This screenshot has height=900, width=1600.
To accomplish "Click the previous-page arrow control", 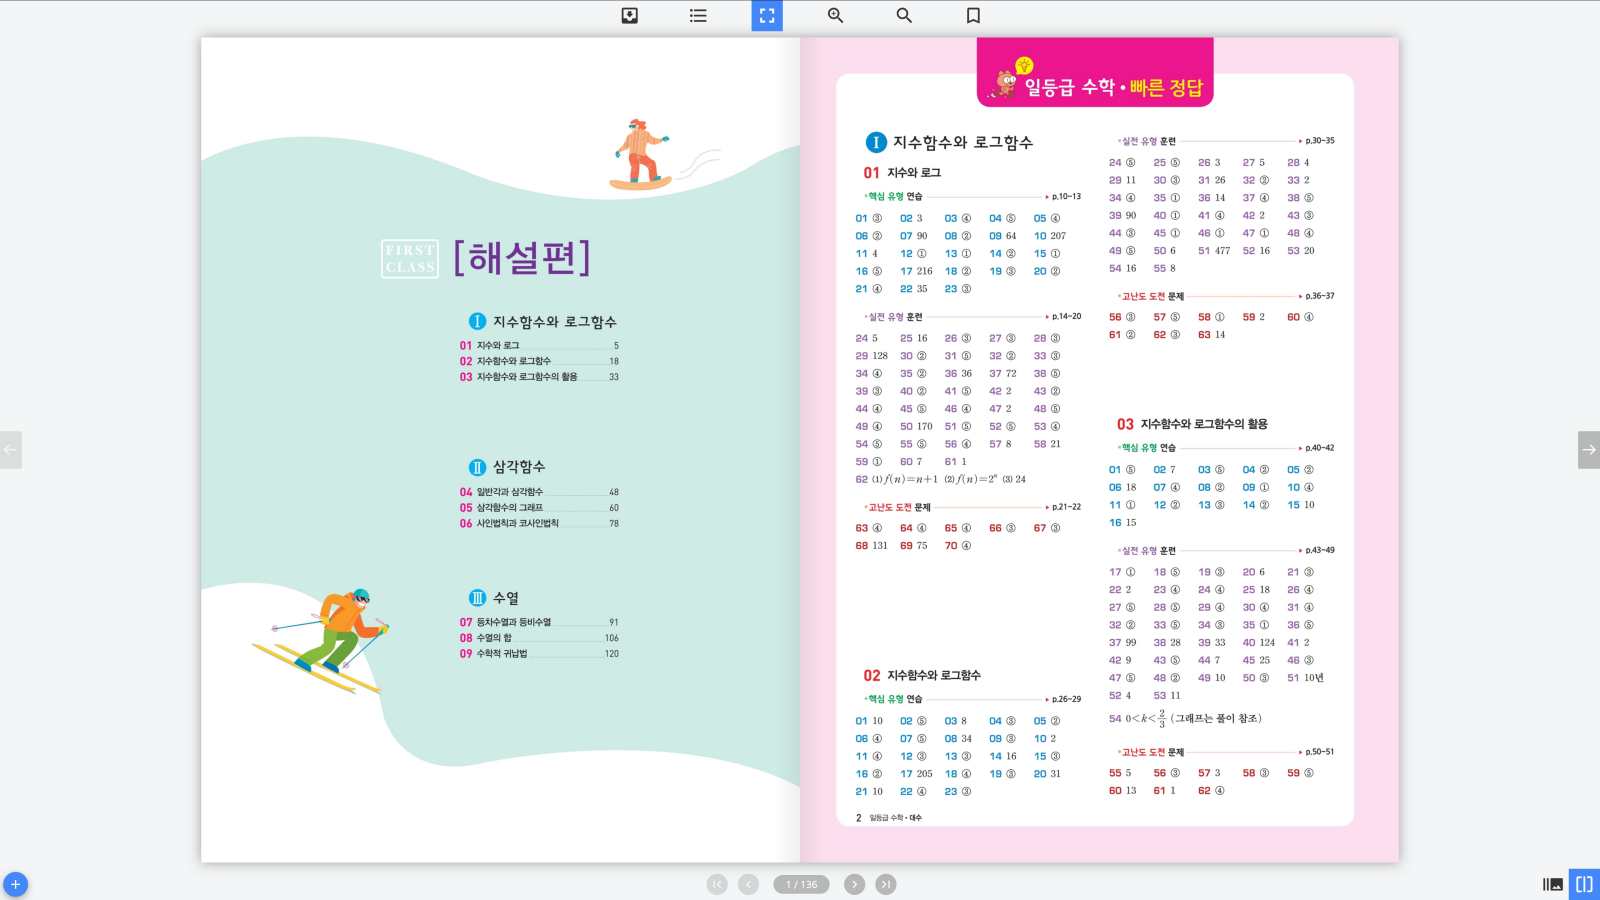I will tap(748, 884).
